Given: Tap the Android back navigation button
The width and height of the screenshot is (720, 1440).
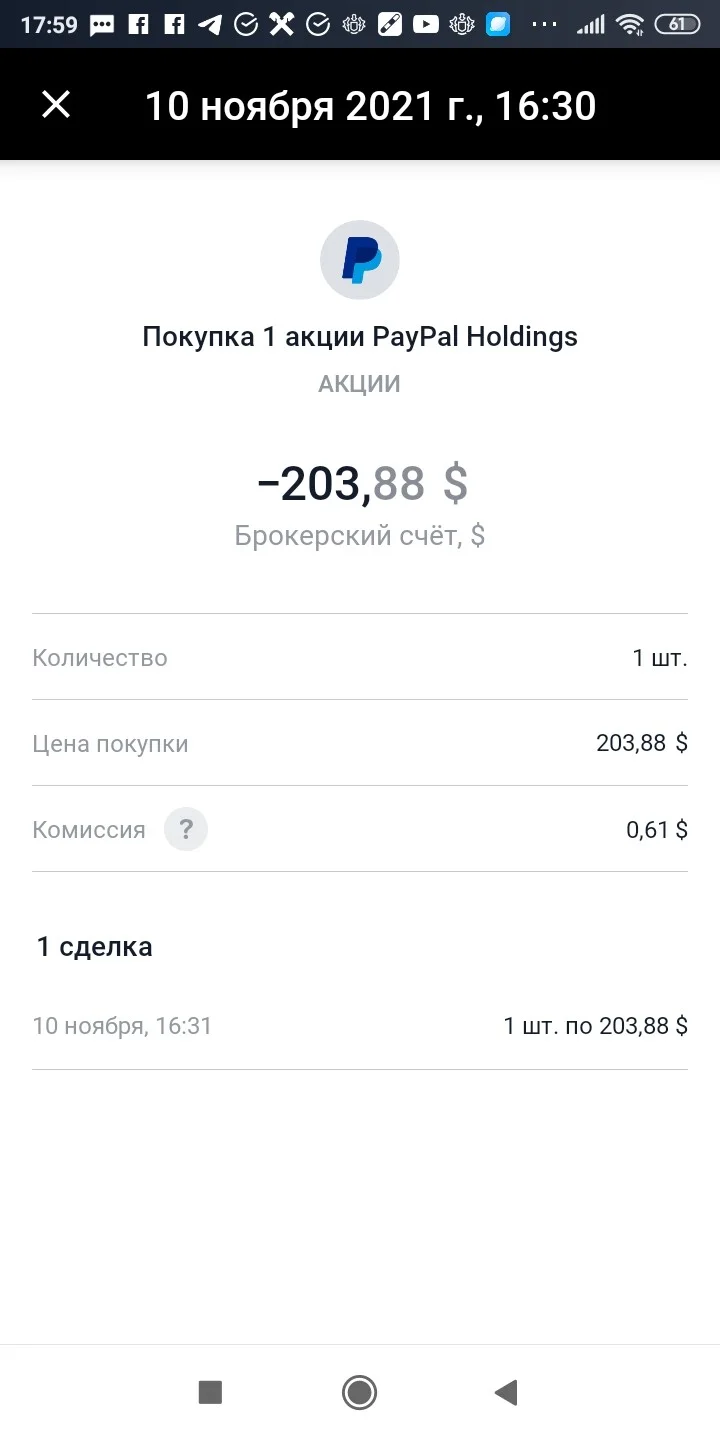Looking at the screenshot, I should pyautogui.click(x=506, y=1392).
